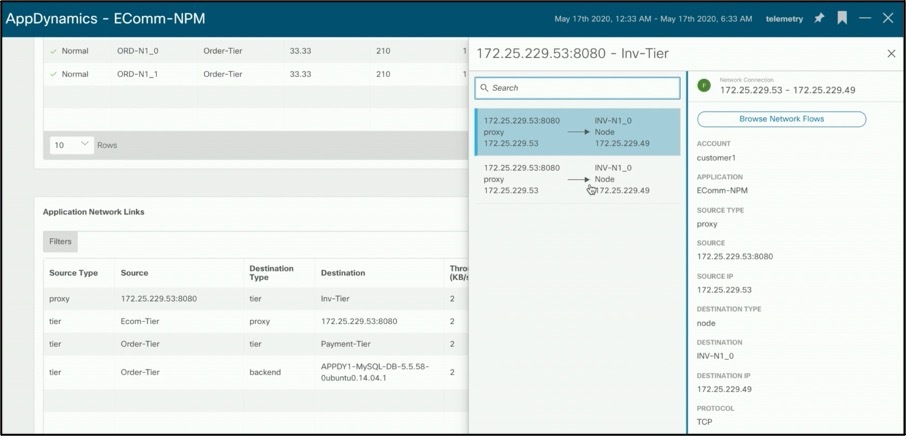Select the ORD-N1_0 node row
This screenshot has width=906, height=436.
257,51
